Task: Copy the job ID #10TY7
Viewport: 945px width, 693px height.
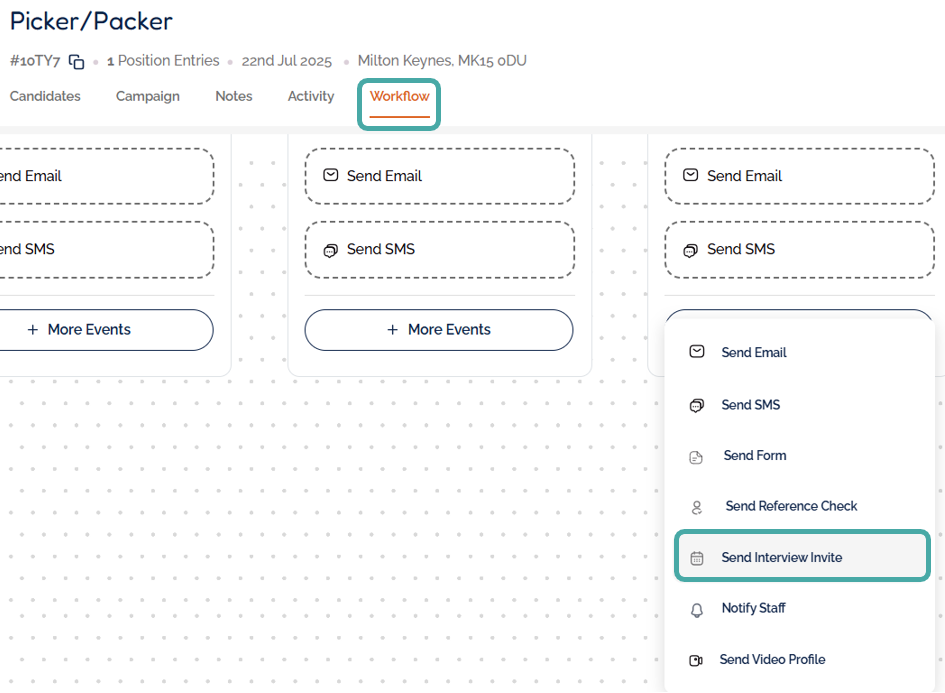Action: click(x=77, y=62)
